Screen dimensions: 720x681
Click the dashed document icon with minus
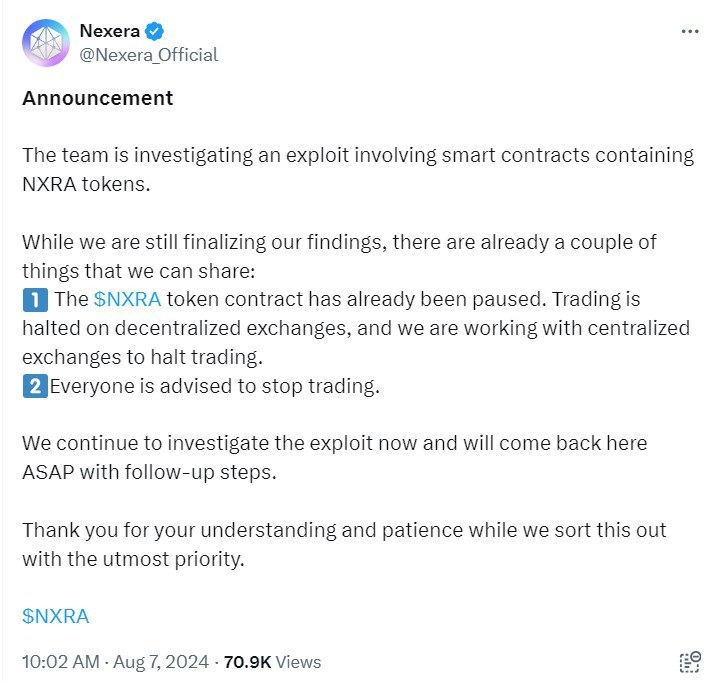(x=690, y=661)
